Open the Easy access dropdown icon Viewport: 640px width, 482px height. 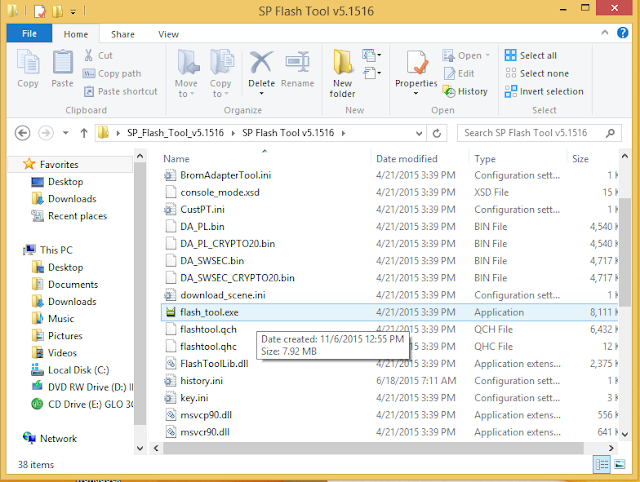pyautogui.click(x=371, y=73)
